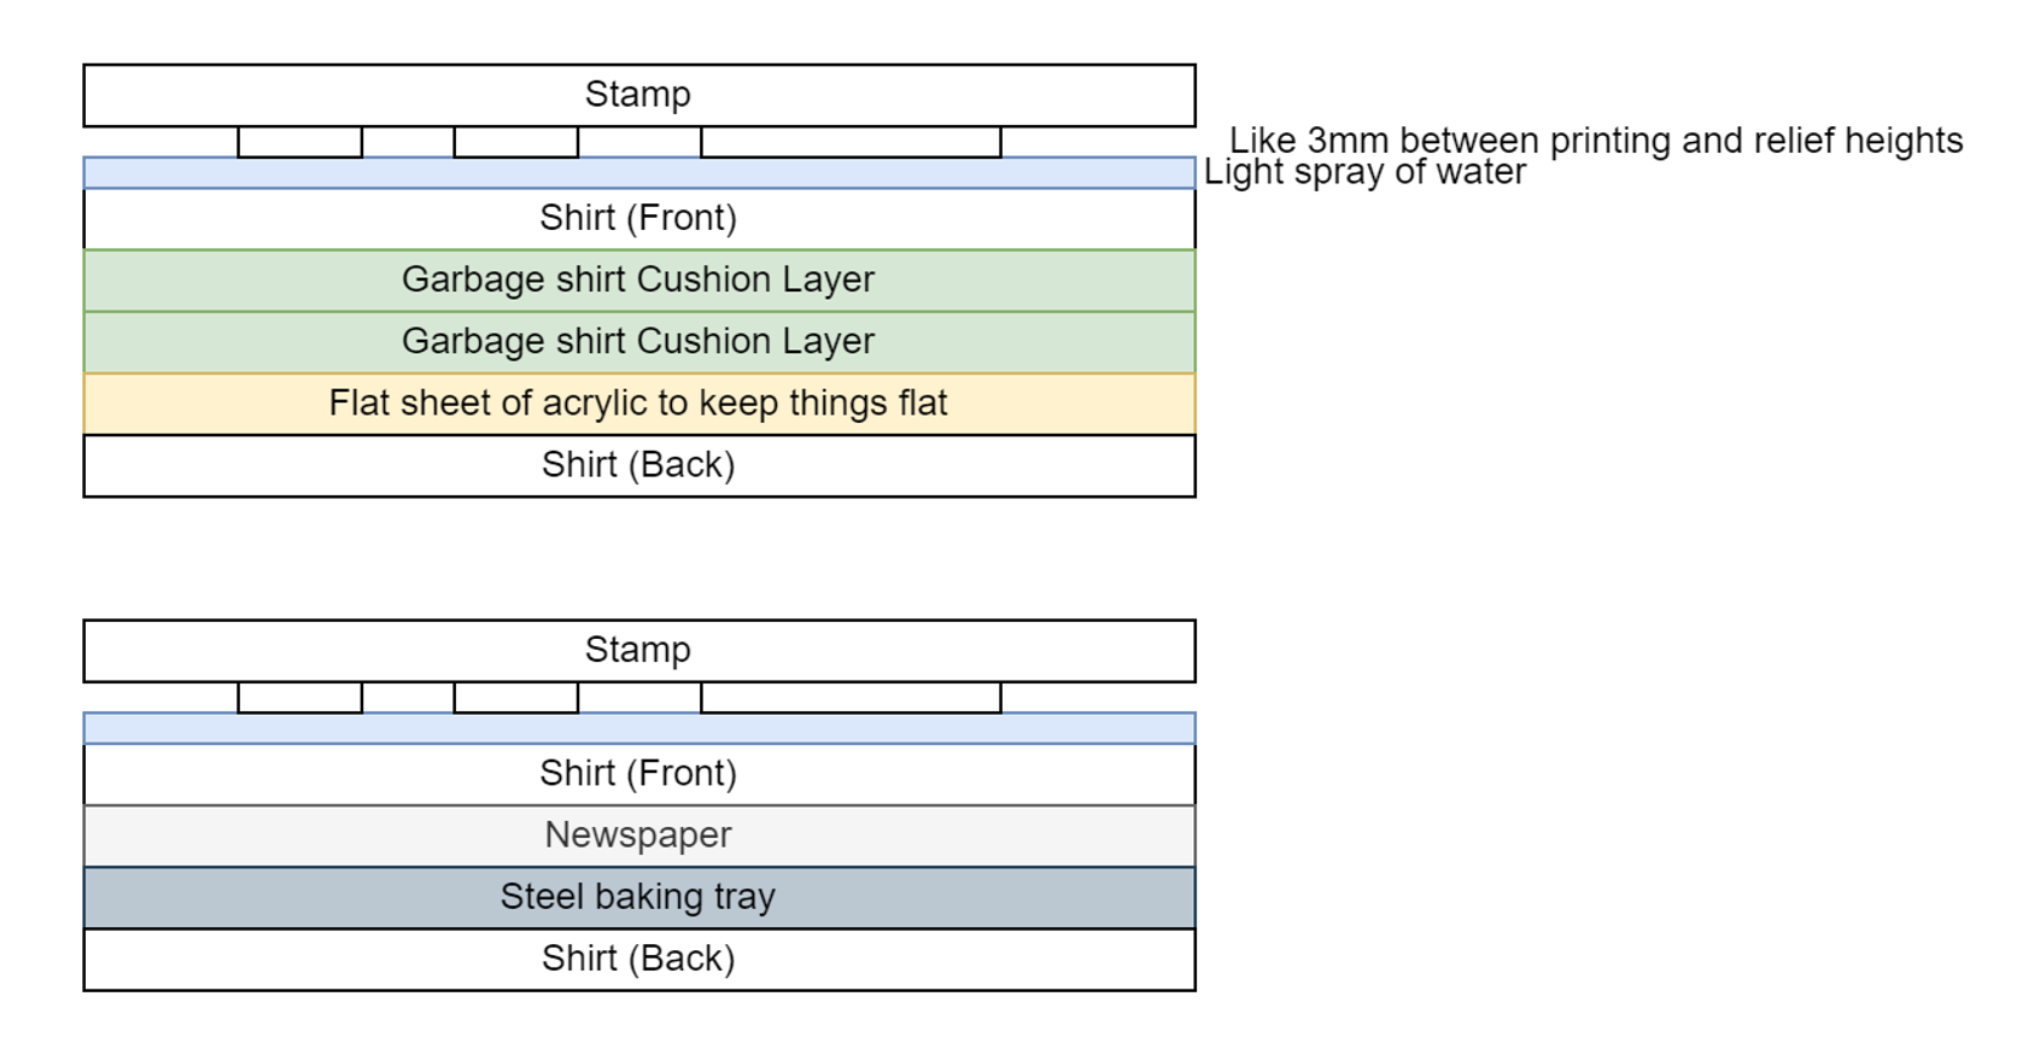
Task: Select the Newspaper layer
Action: pyautogui.click(x=639, y=836)
